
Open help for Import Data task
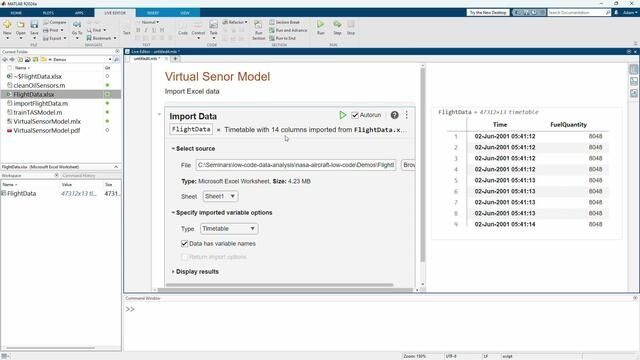[x=394, y=115]
